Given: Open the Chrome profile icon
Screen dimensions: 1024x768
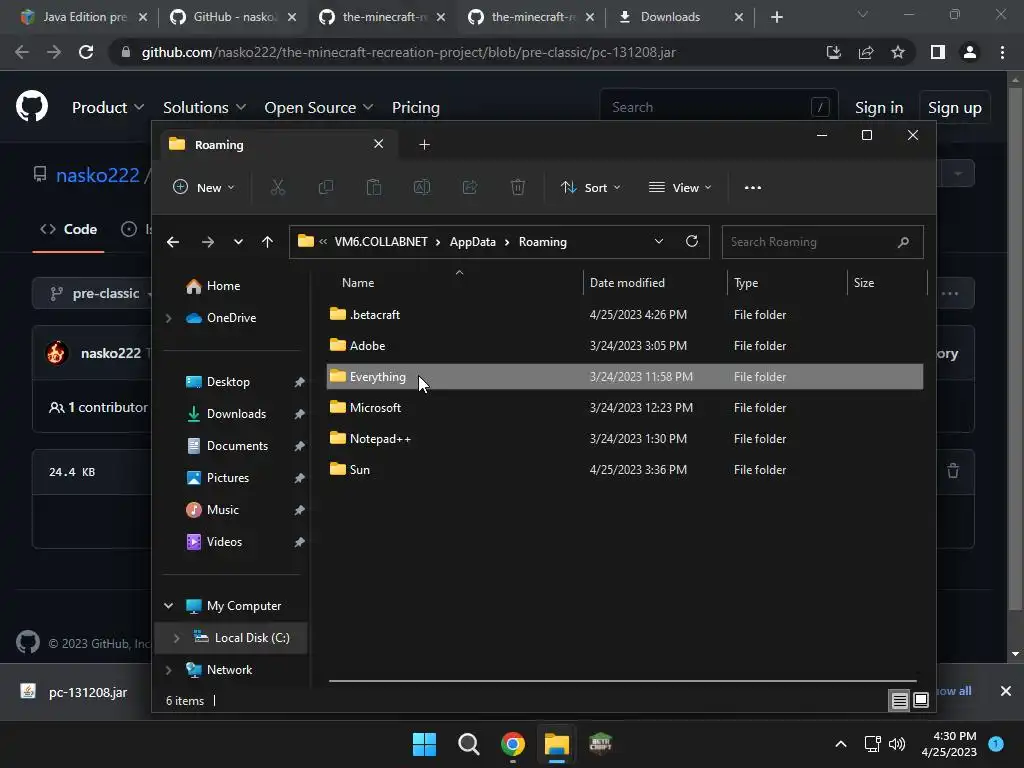Looking at the screenshot, I should [970, 52].
